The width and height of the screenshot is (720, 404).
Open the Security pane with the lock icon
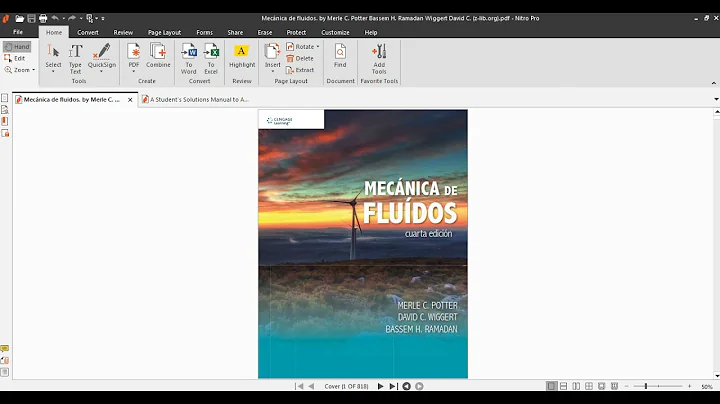5,133
